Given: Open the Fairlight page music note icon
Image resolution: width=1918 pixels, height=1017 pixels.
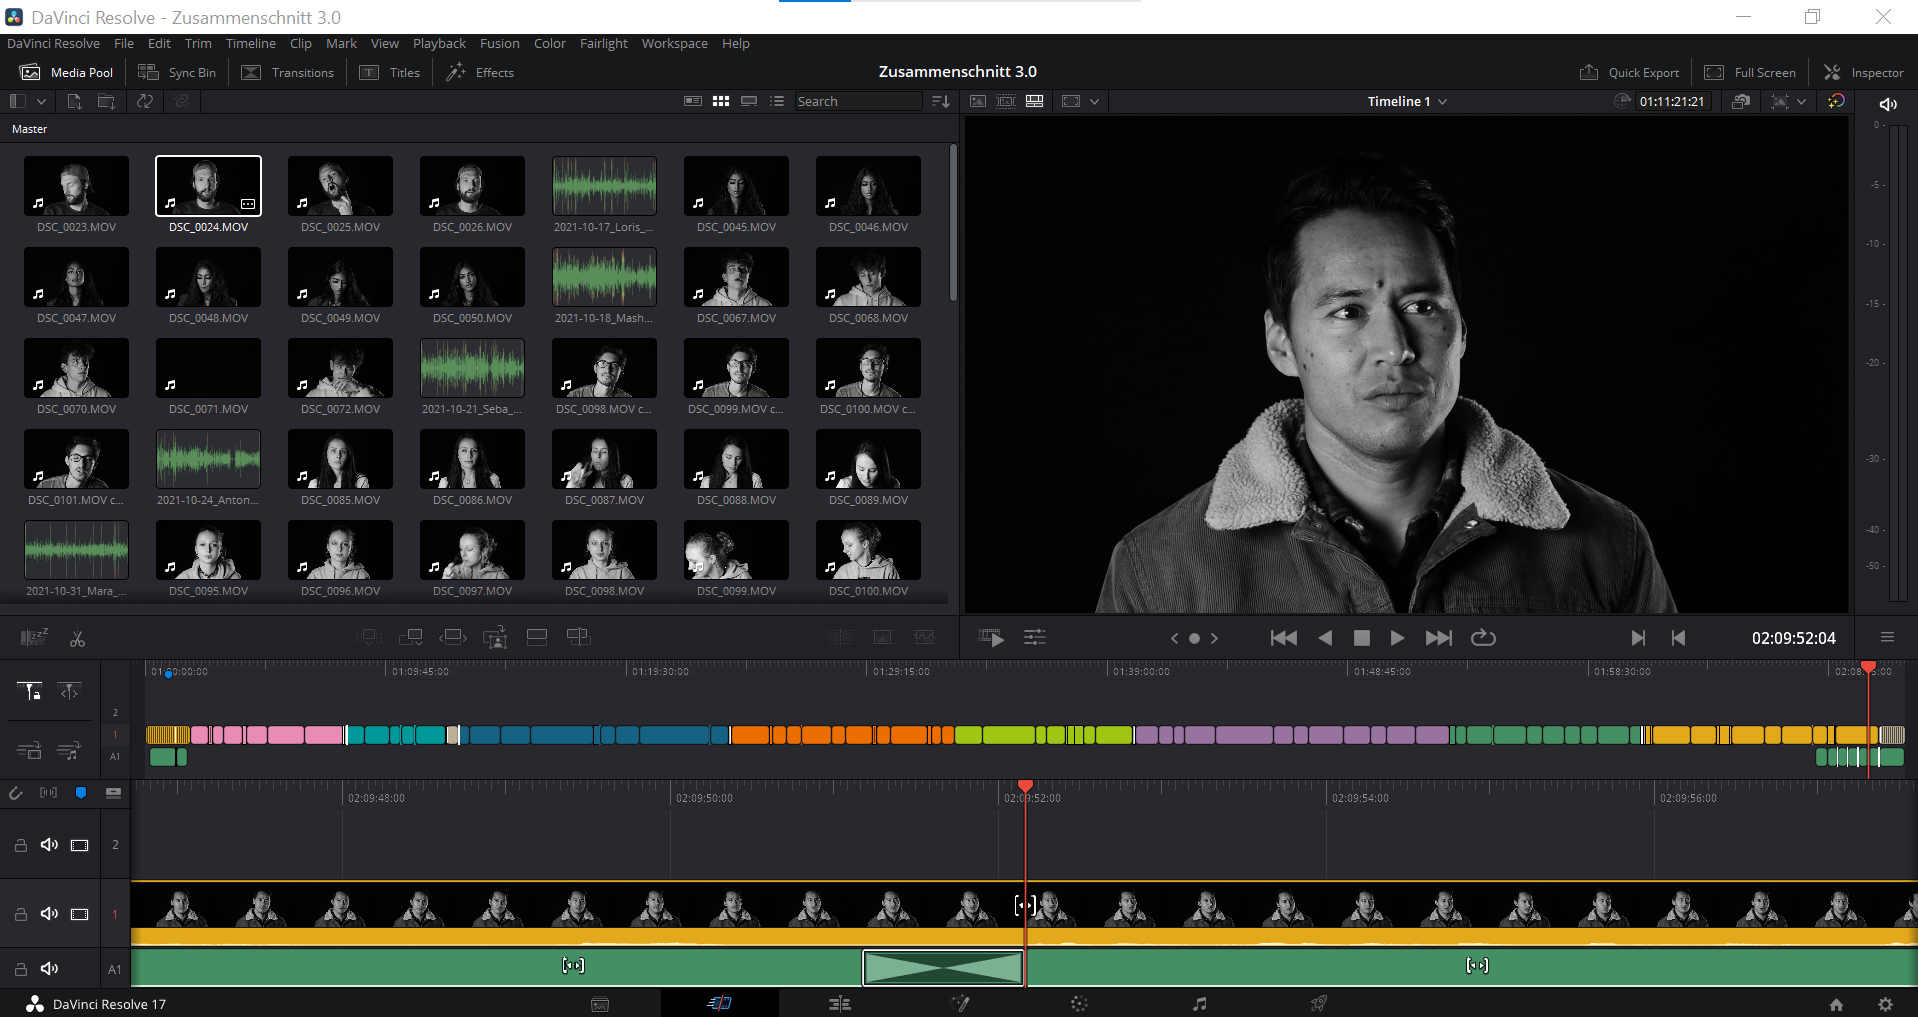Looking at the screenshot, I should [1199, 1004].
